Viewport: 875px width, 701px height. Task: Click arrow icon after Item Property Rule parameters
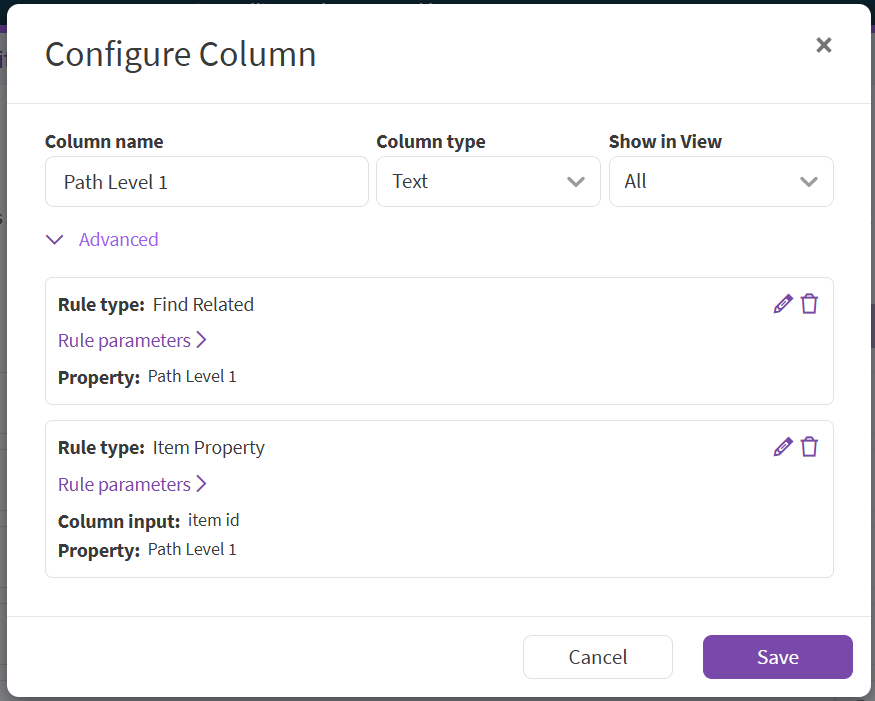click(x=202, y=484)
